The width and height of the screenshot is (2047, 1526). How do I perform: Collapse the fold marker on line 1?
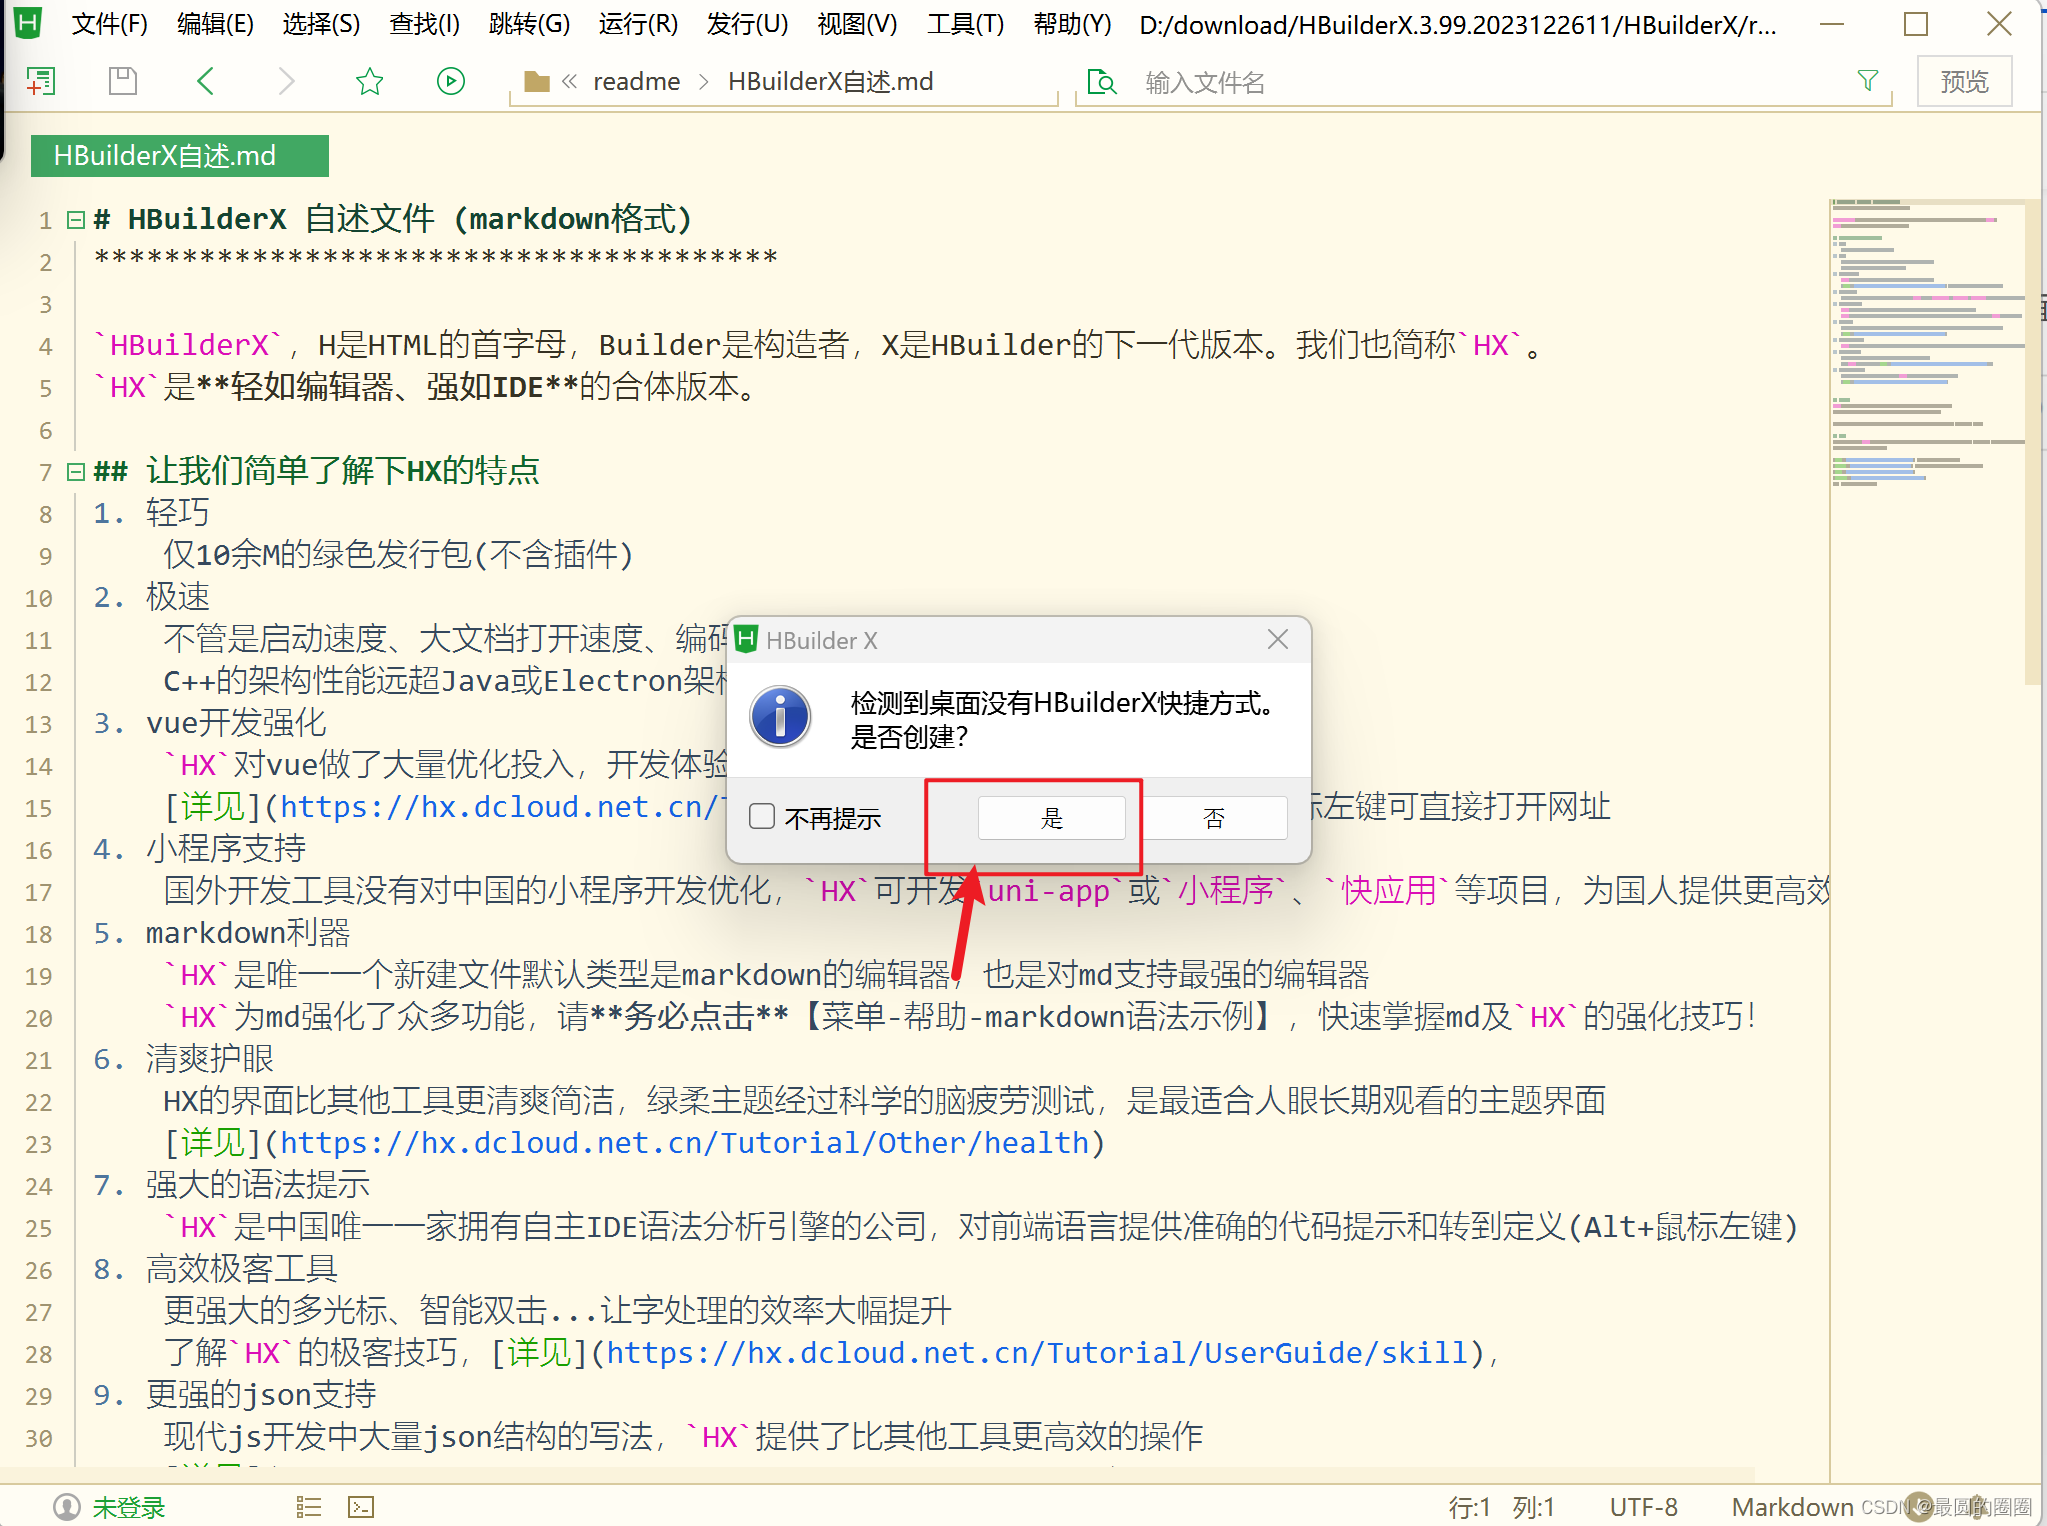[76, 220]
